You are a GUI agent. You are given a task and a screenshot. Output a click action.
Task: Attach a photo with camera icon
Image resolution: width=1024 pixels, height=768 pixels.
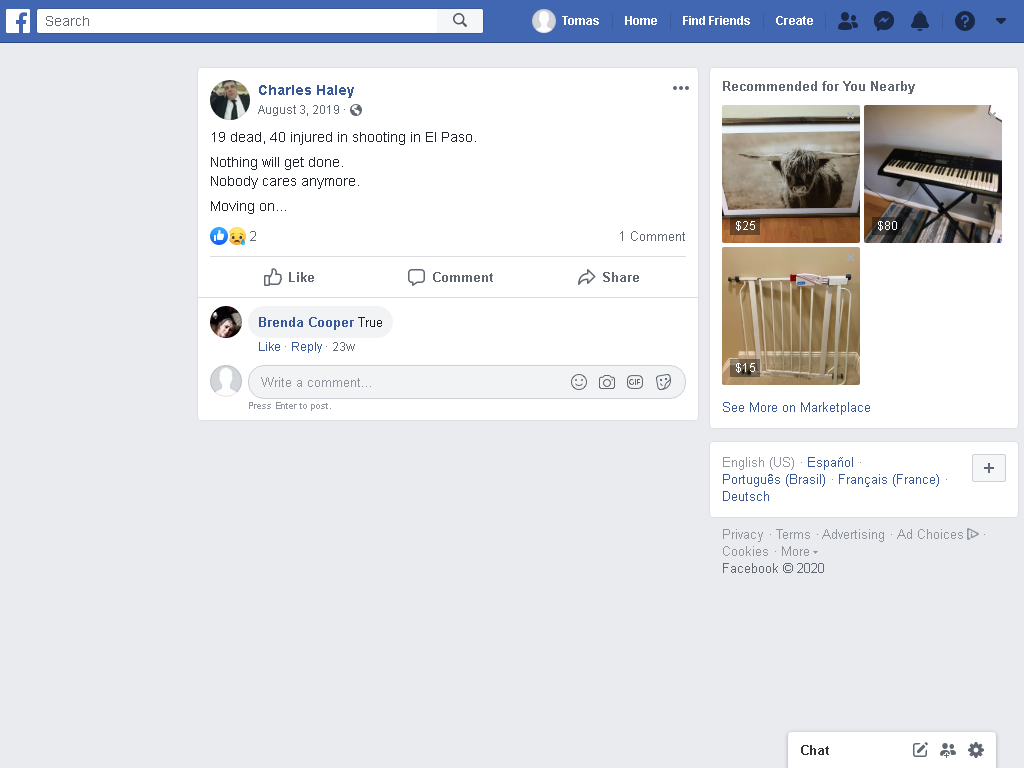(x=607, y=382)
